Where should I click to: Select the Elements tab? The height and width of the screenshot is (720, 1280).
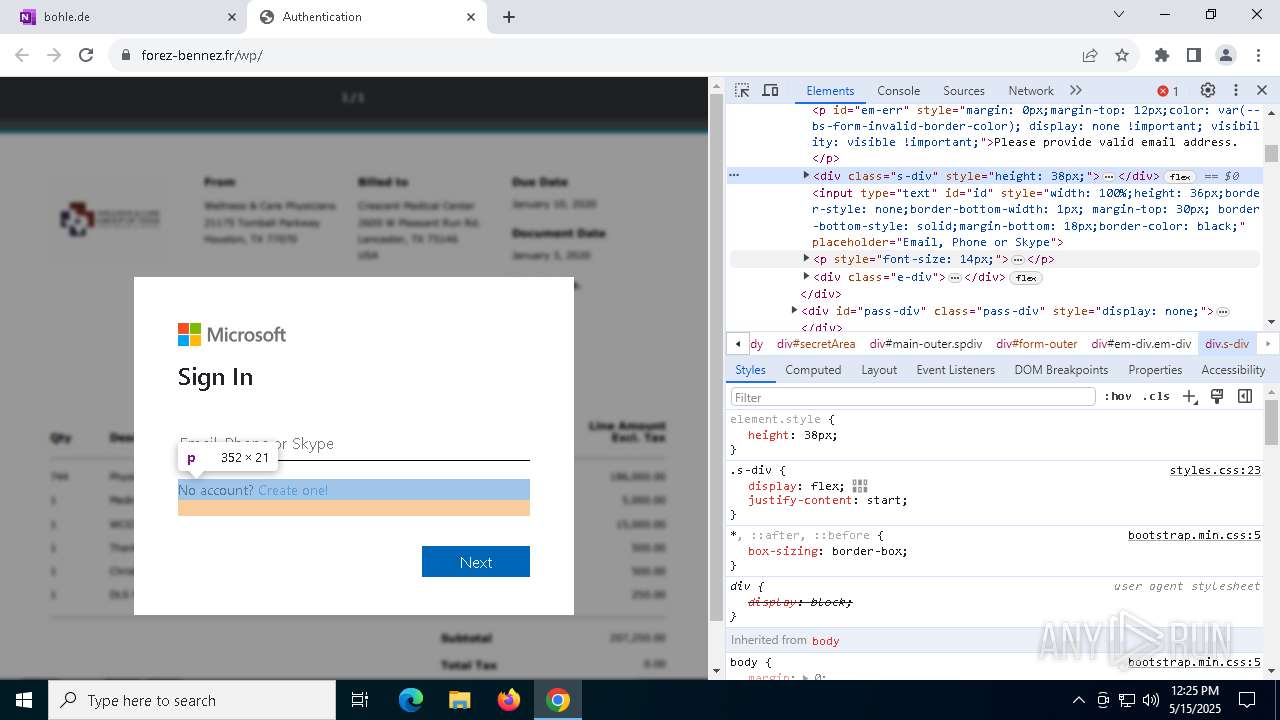(x=830, y=90)
